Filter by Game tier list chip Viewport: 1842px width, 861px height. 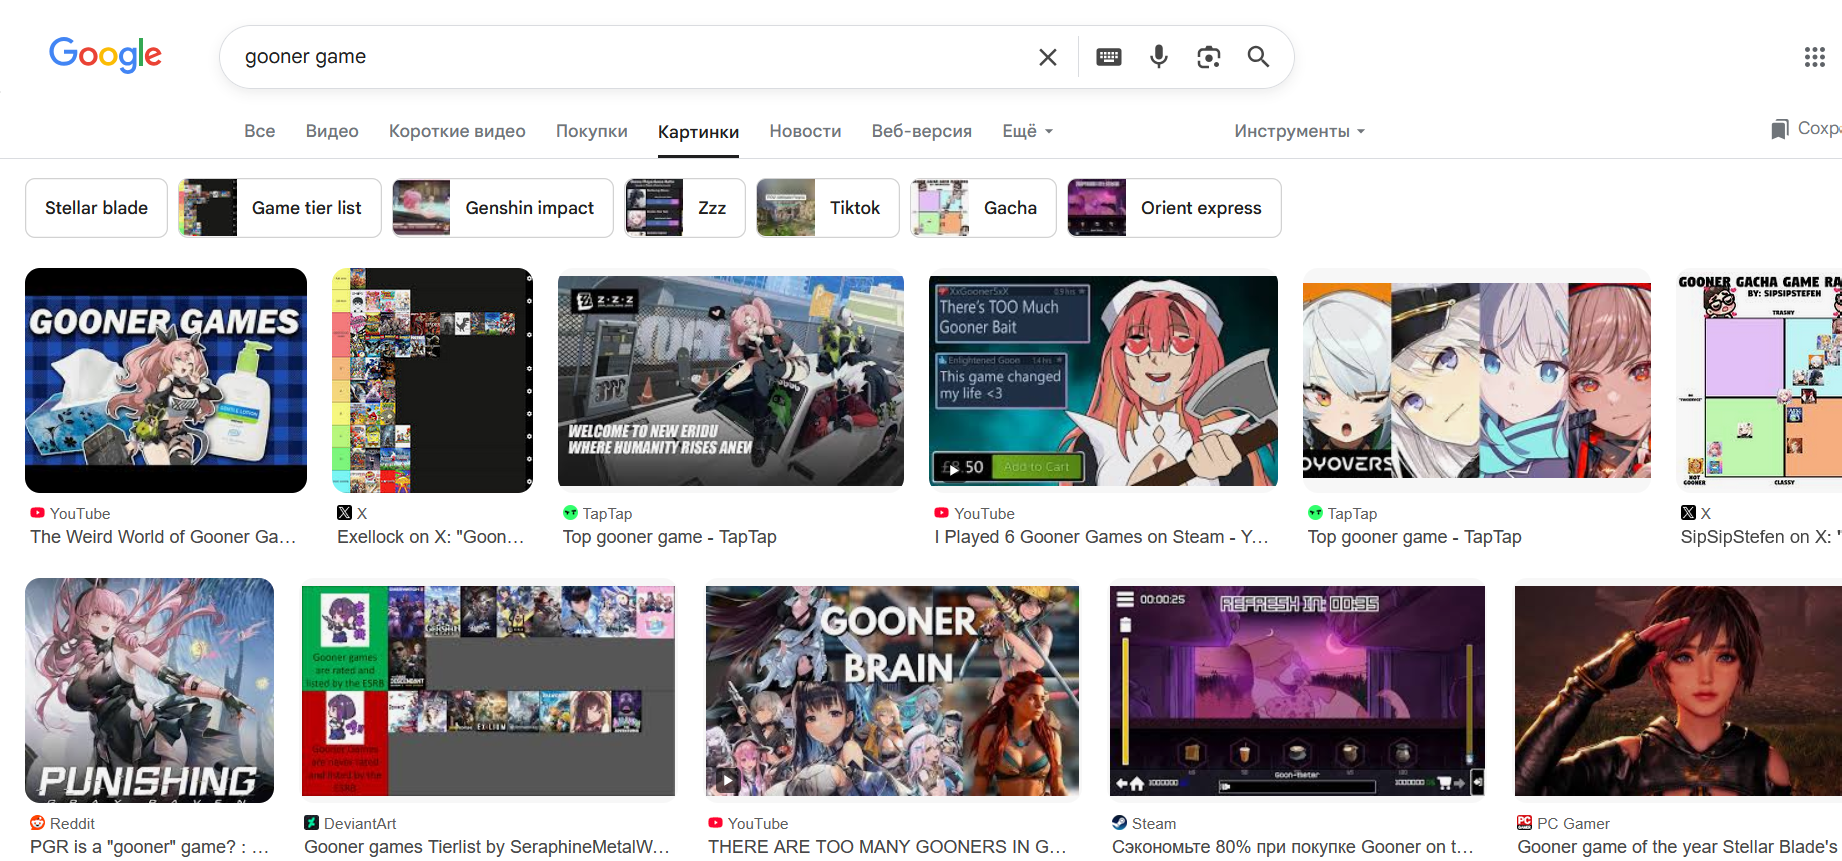coord(280,208)
